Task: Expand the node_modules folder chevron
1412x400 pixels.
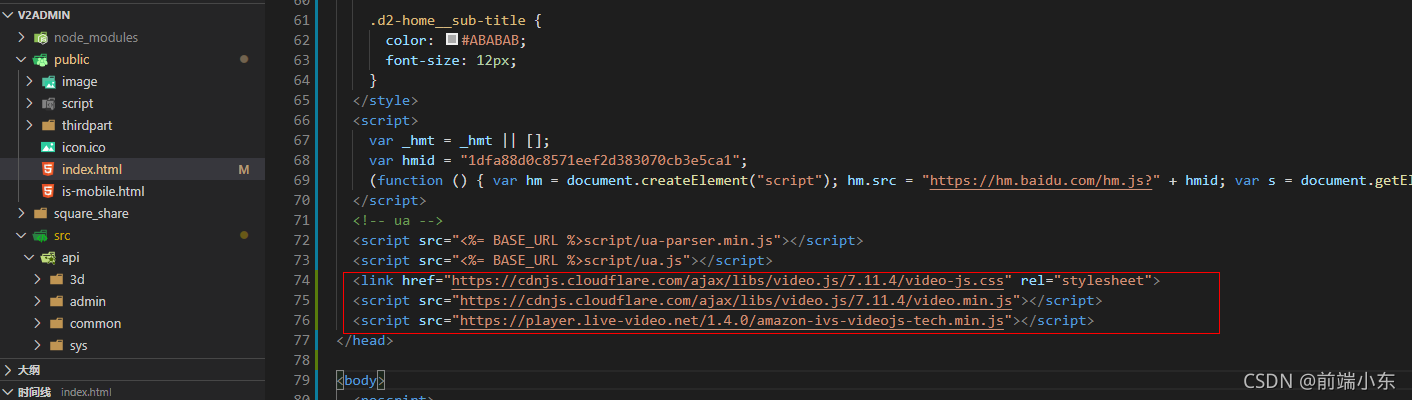Action: pyautogui.click(x=22, y=37)
